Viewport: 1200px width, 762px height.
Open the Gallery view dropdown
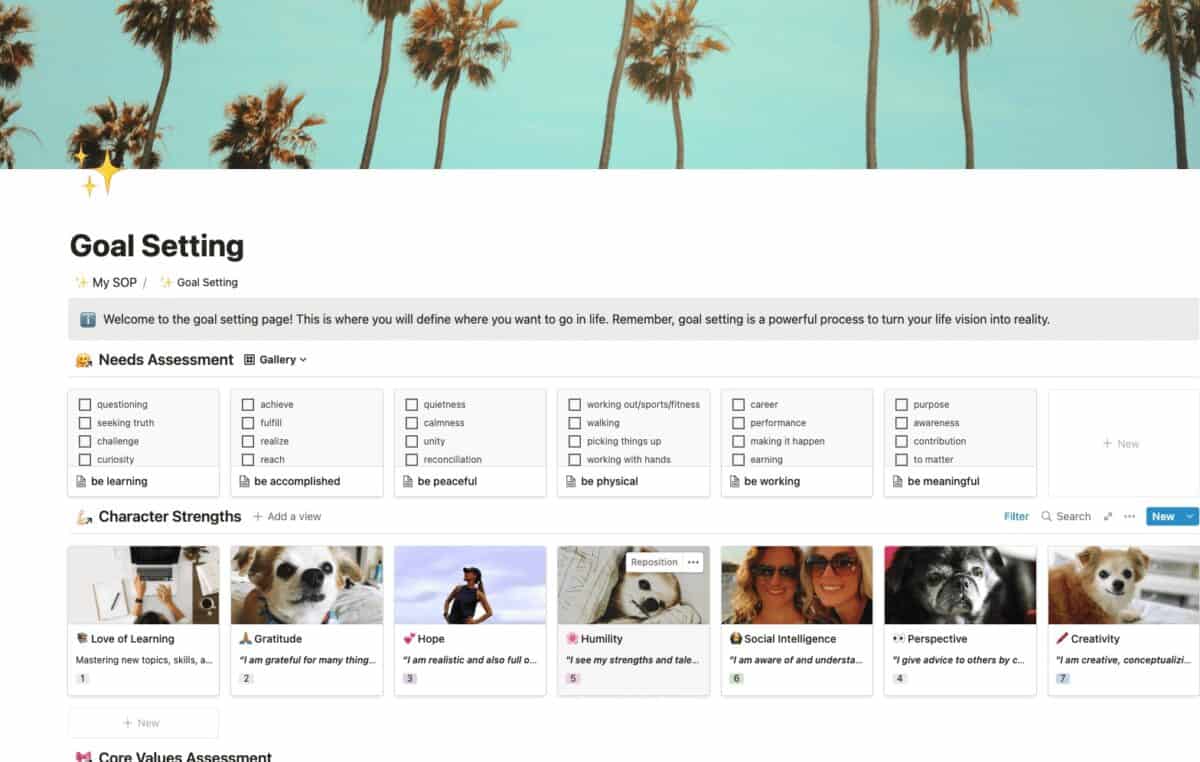276,360
